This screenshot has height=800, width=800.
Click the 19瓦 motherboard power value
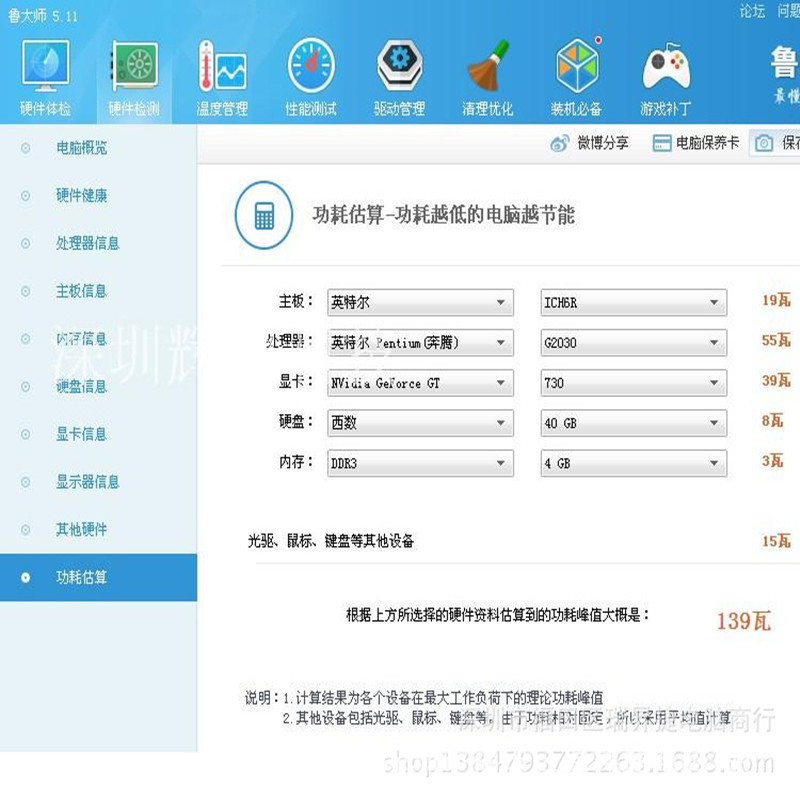click(776, 300)
